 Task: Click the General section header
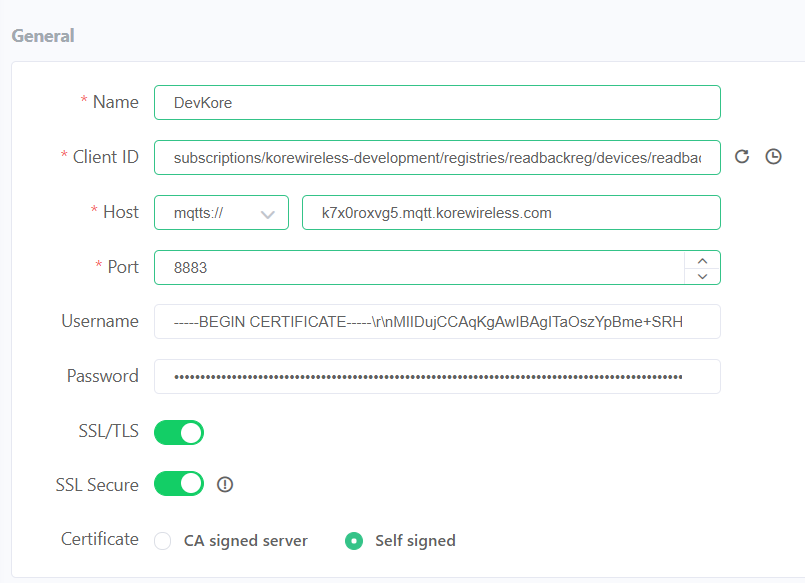click(42, 35)
